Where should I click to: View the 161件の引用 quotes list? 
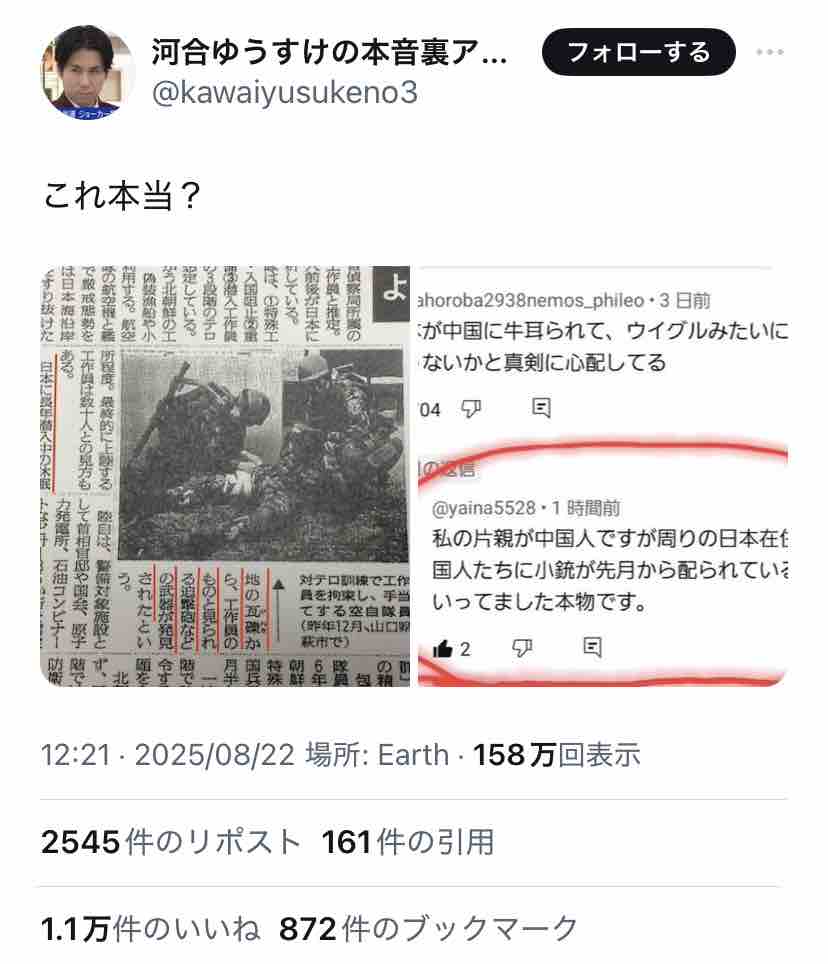[x=408, y=842]
